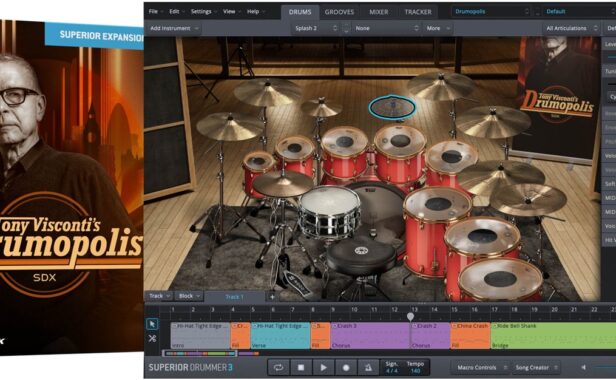Open the Block dropdown menu
Screen dimensions: 616x380
pyautogui.click(x=189, y=296)
